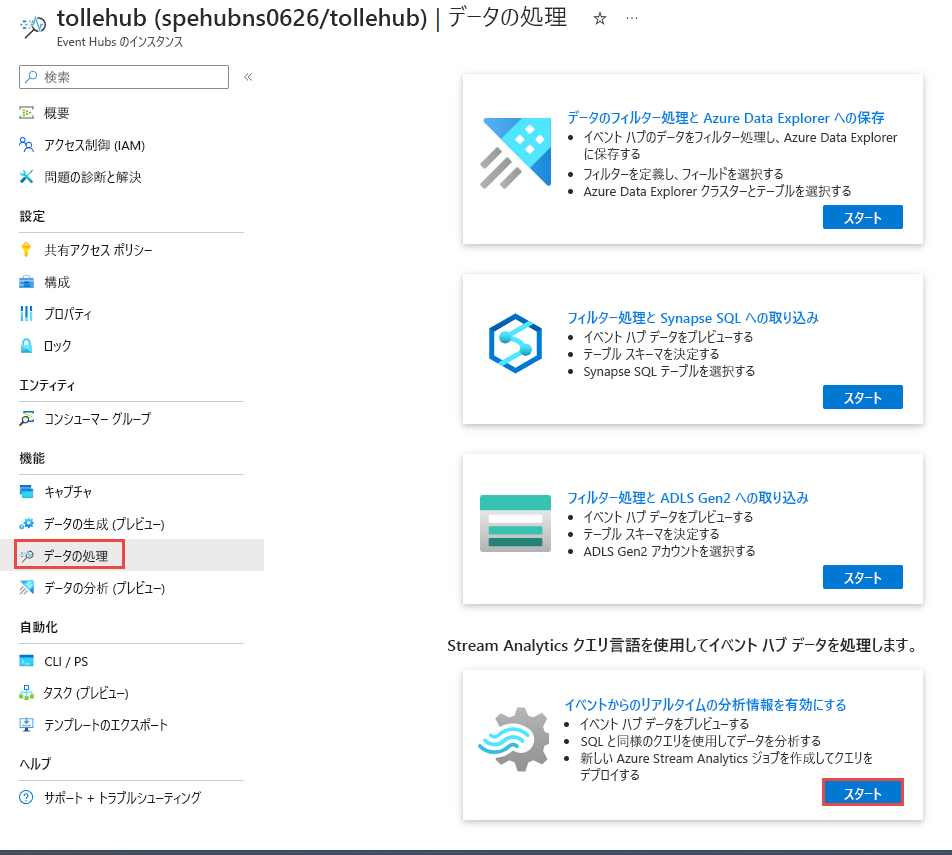
Task: Open テンプレートのエクスポート menu item
Action: pyautogui.click(x=106, y=724)
